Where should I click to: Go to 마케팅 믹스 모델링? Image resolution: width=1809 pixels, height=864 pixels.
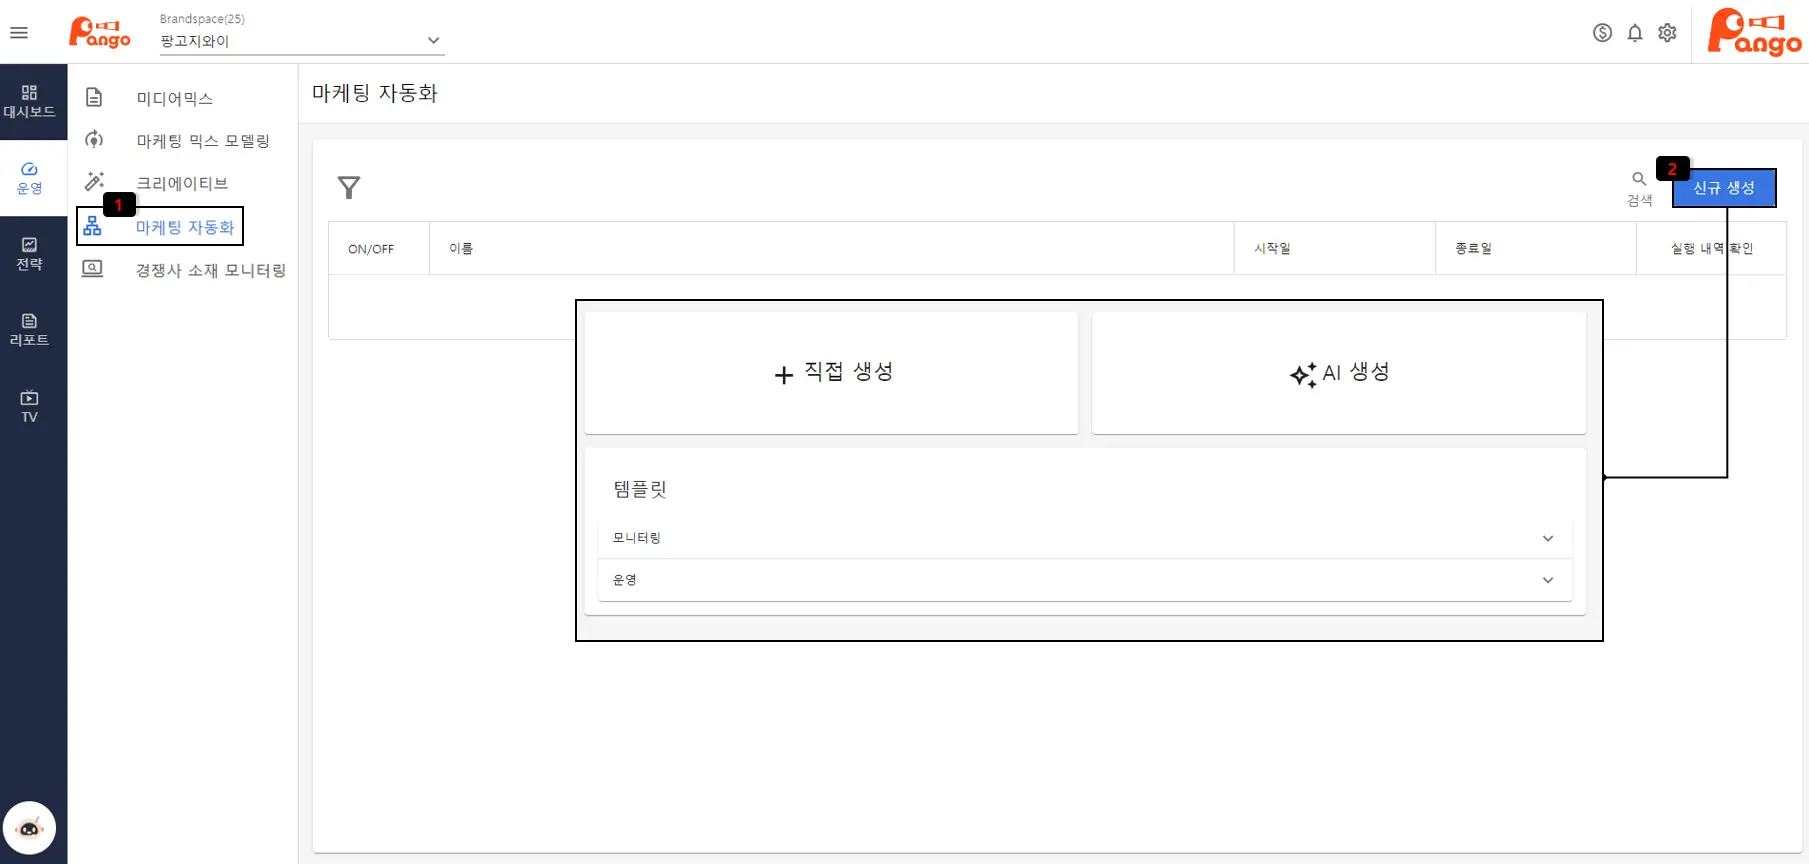[203, 141]
